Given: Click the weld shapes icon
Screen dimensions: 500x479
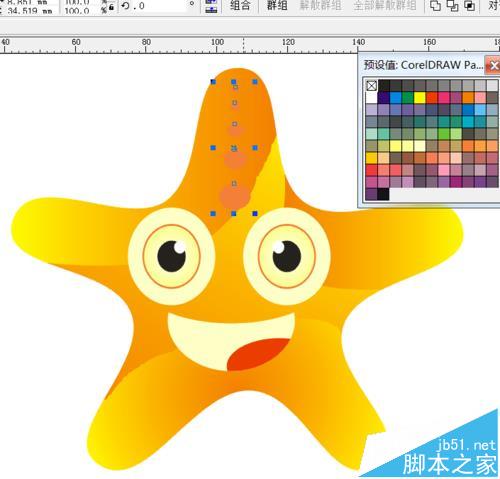Looking at the screenshot, I should [x=435, y=6].
